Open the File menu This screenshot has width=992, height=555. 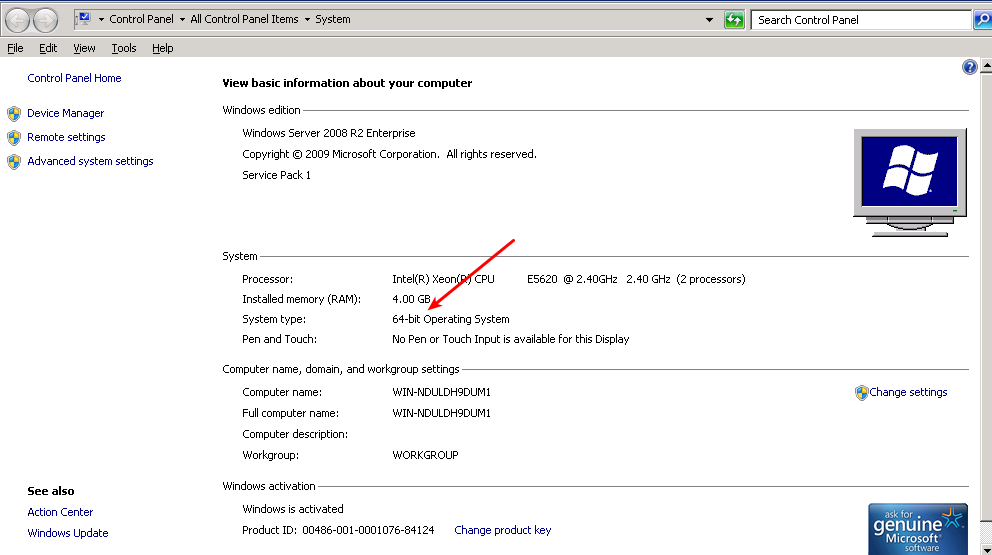tap(15, 48)
